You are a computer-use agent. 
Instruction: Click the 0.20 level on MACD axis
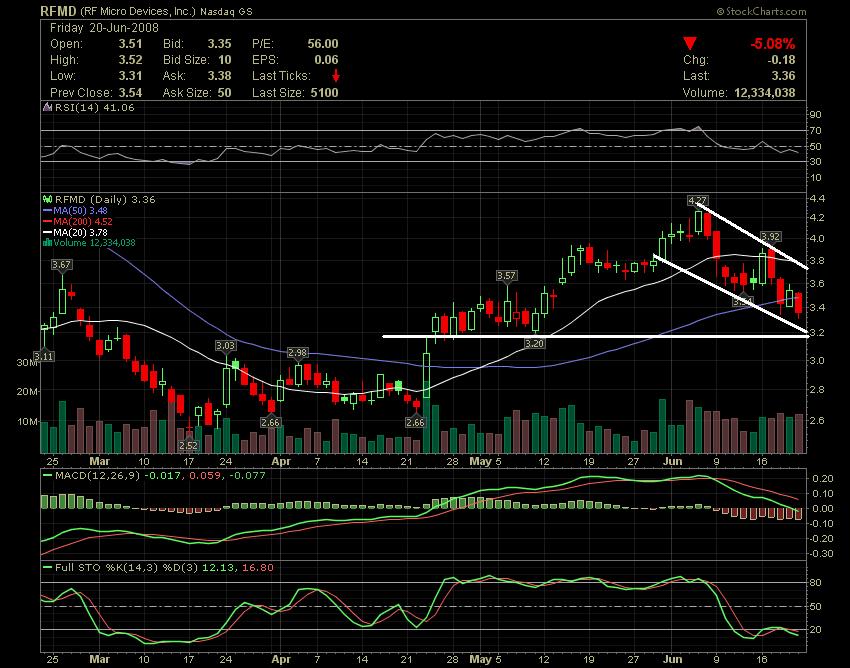point(822,478)
